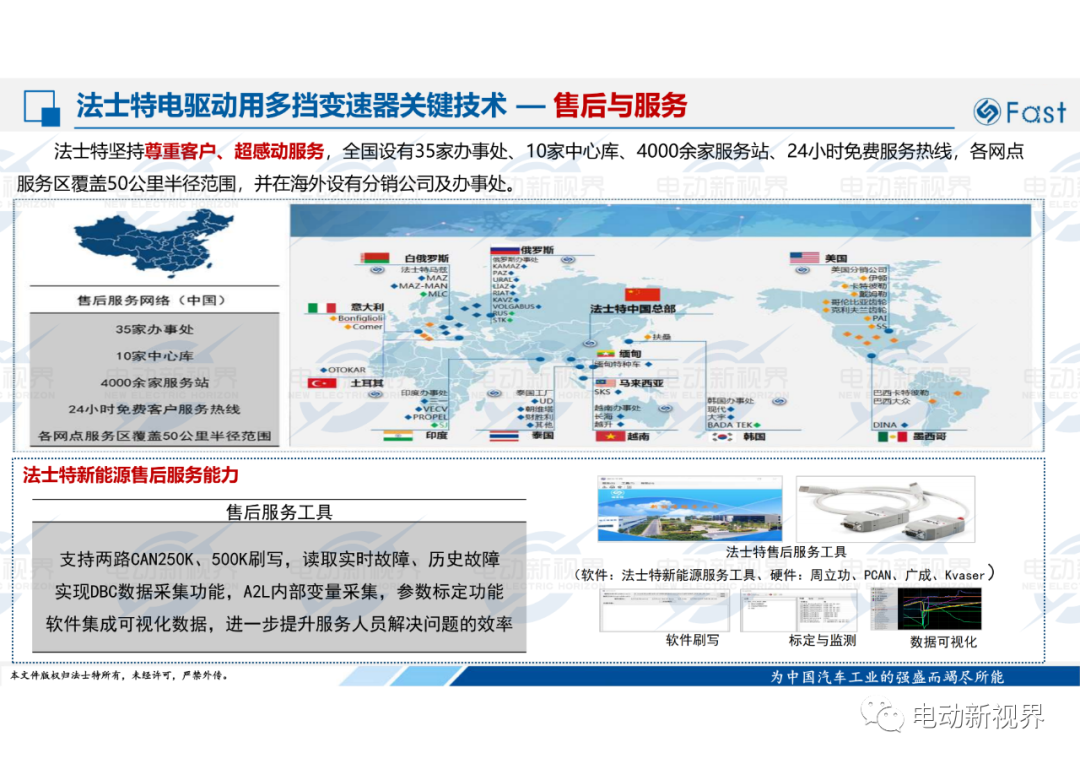Click the India flag next to 印度
Viewport: 1080px width, 764px height.
click(397, 436)
